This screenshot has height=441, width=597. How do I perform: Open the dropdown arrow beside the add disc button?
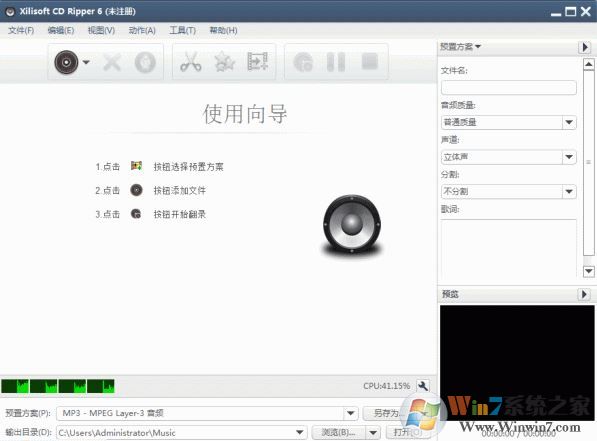pyautogui.click(x=86, y=62)
